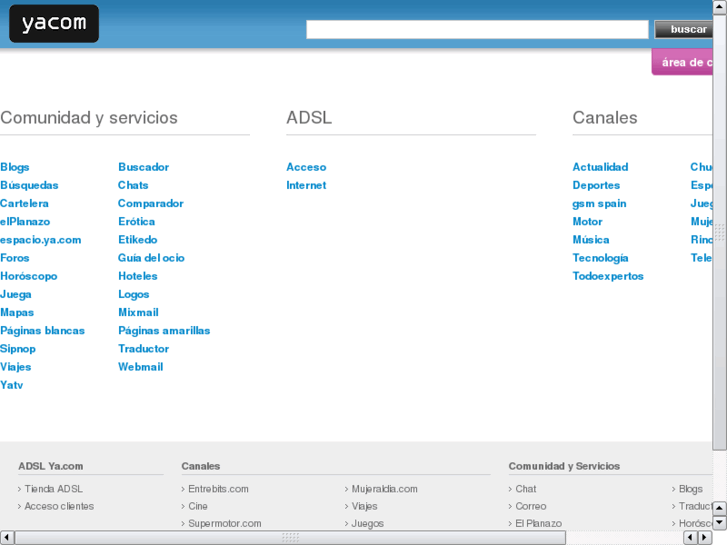Open Todoexpertos link

coord(608,276)
